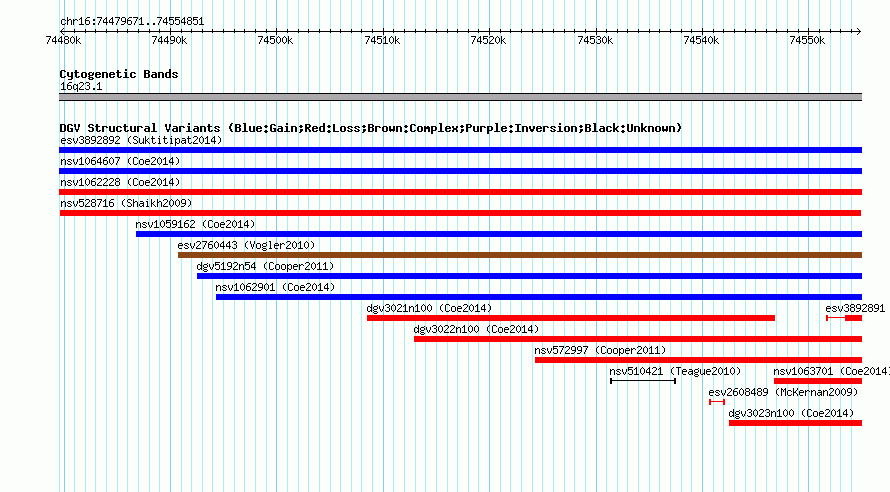890x492 pixels.
Task: Click the red bar under nsv528716
Action: click(x=460, y=213)
